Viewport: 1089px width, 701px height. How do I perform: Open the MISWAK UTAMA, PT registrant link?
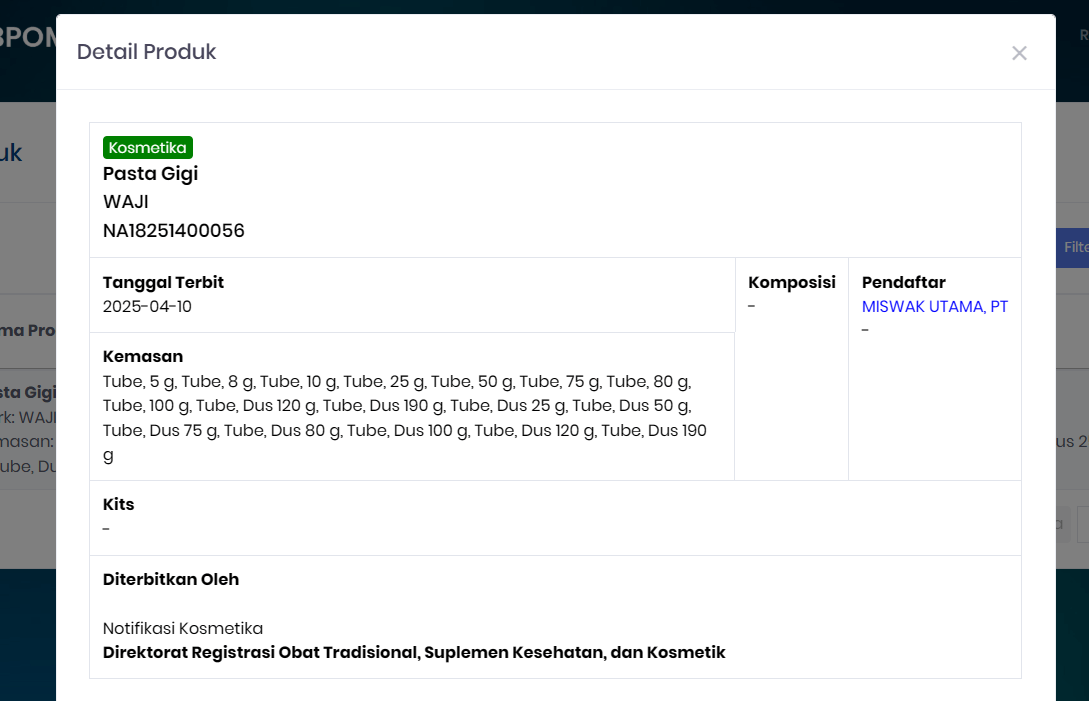coord(934,306)
